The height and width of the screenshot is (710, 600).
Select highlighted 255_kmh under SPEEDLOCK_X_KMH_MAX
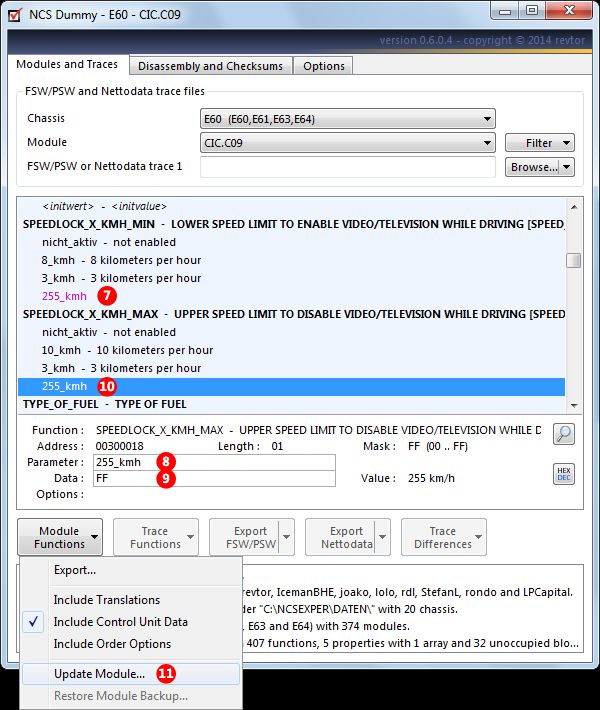(x=292, y=387)
